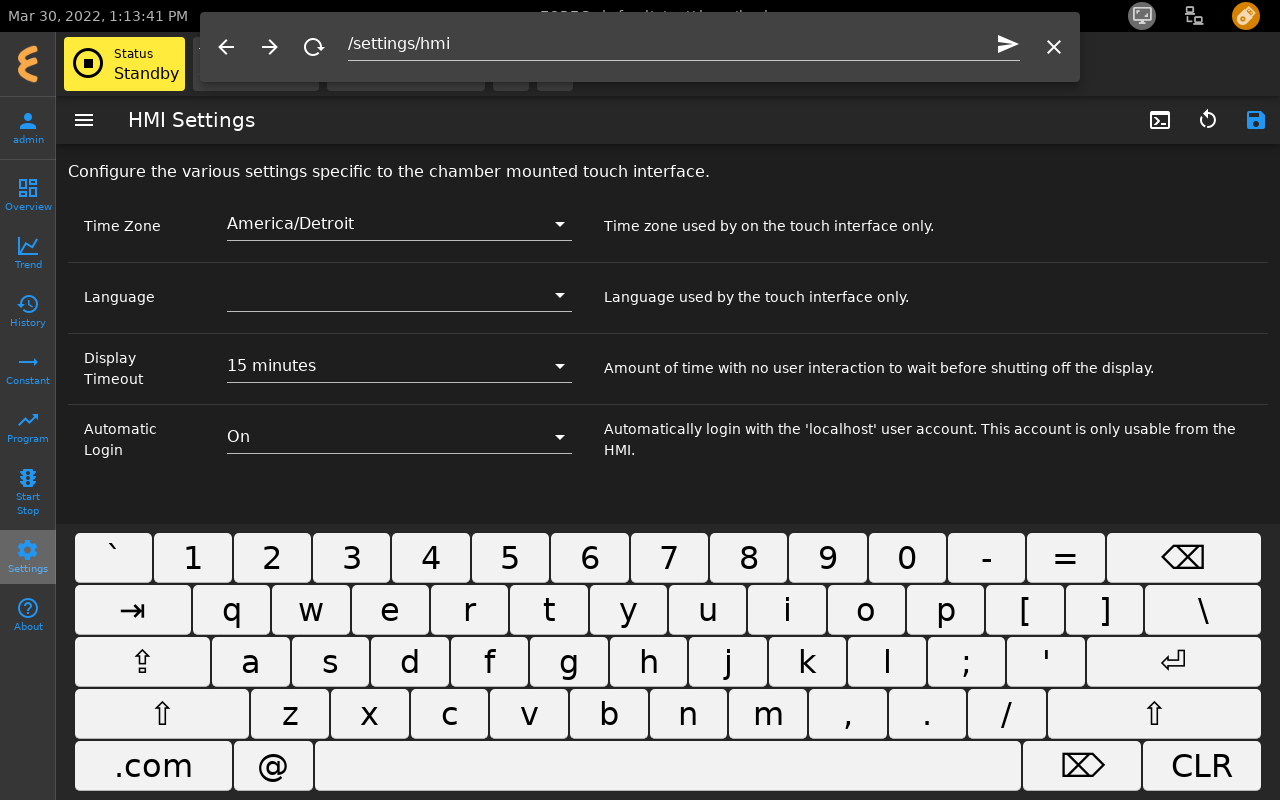1280x800 pixels.
Task: Expand the Automatic Login dropdown
Action: [x=399, y=437]
